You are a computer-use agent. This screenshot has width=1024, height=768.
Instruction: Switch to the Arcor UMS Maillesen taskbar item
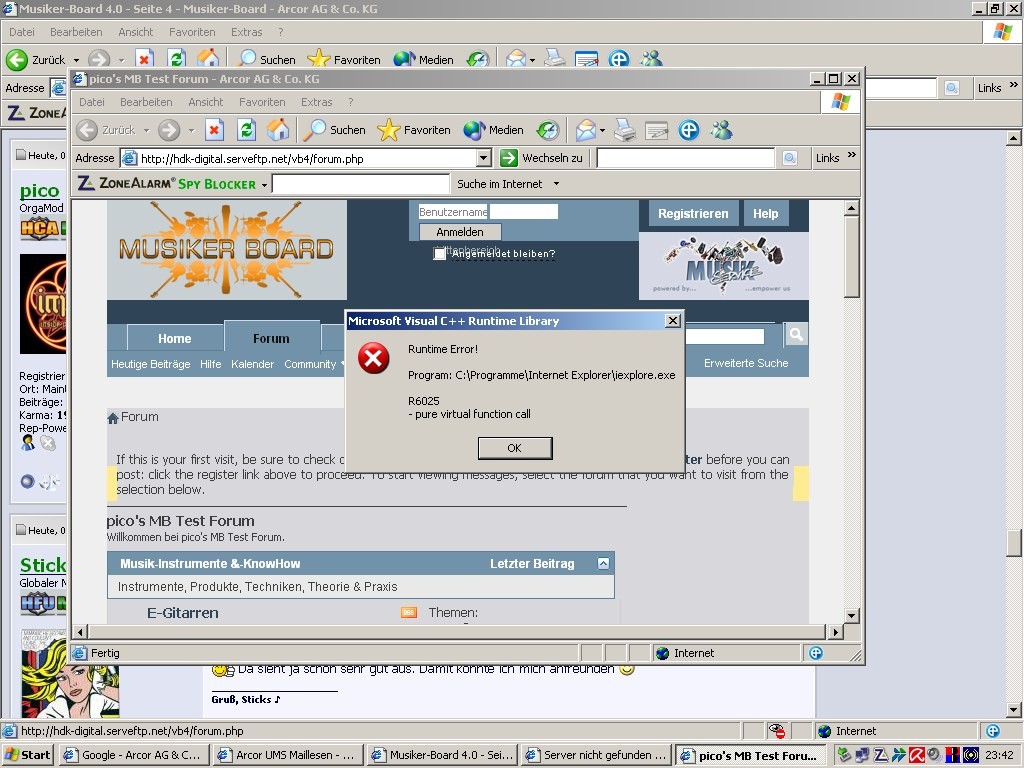coord(288,755)
